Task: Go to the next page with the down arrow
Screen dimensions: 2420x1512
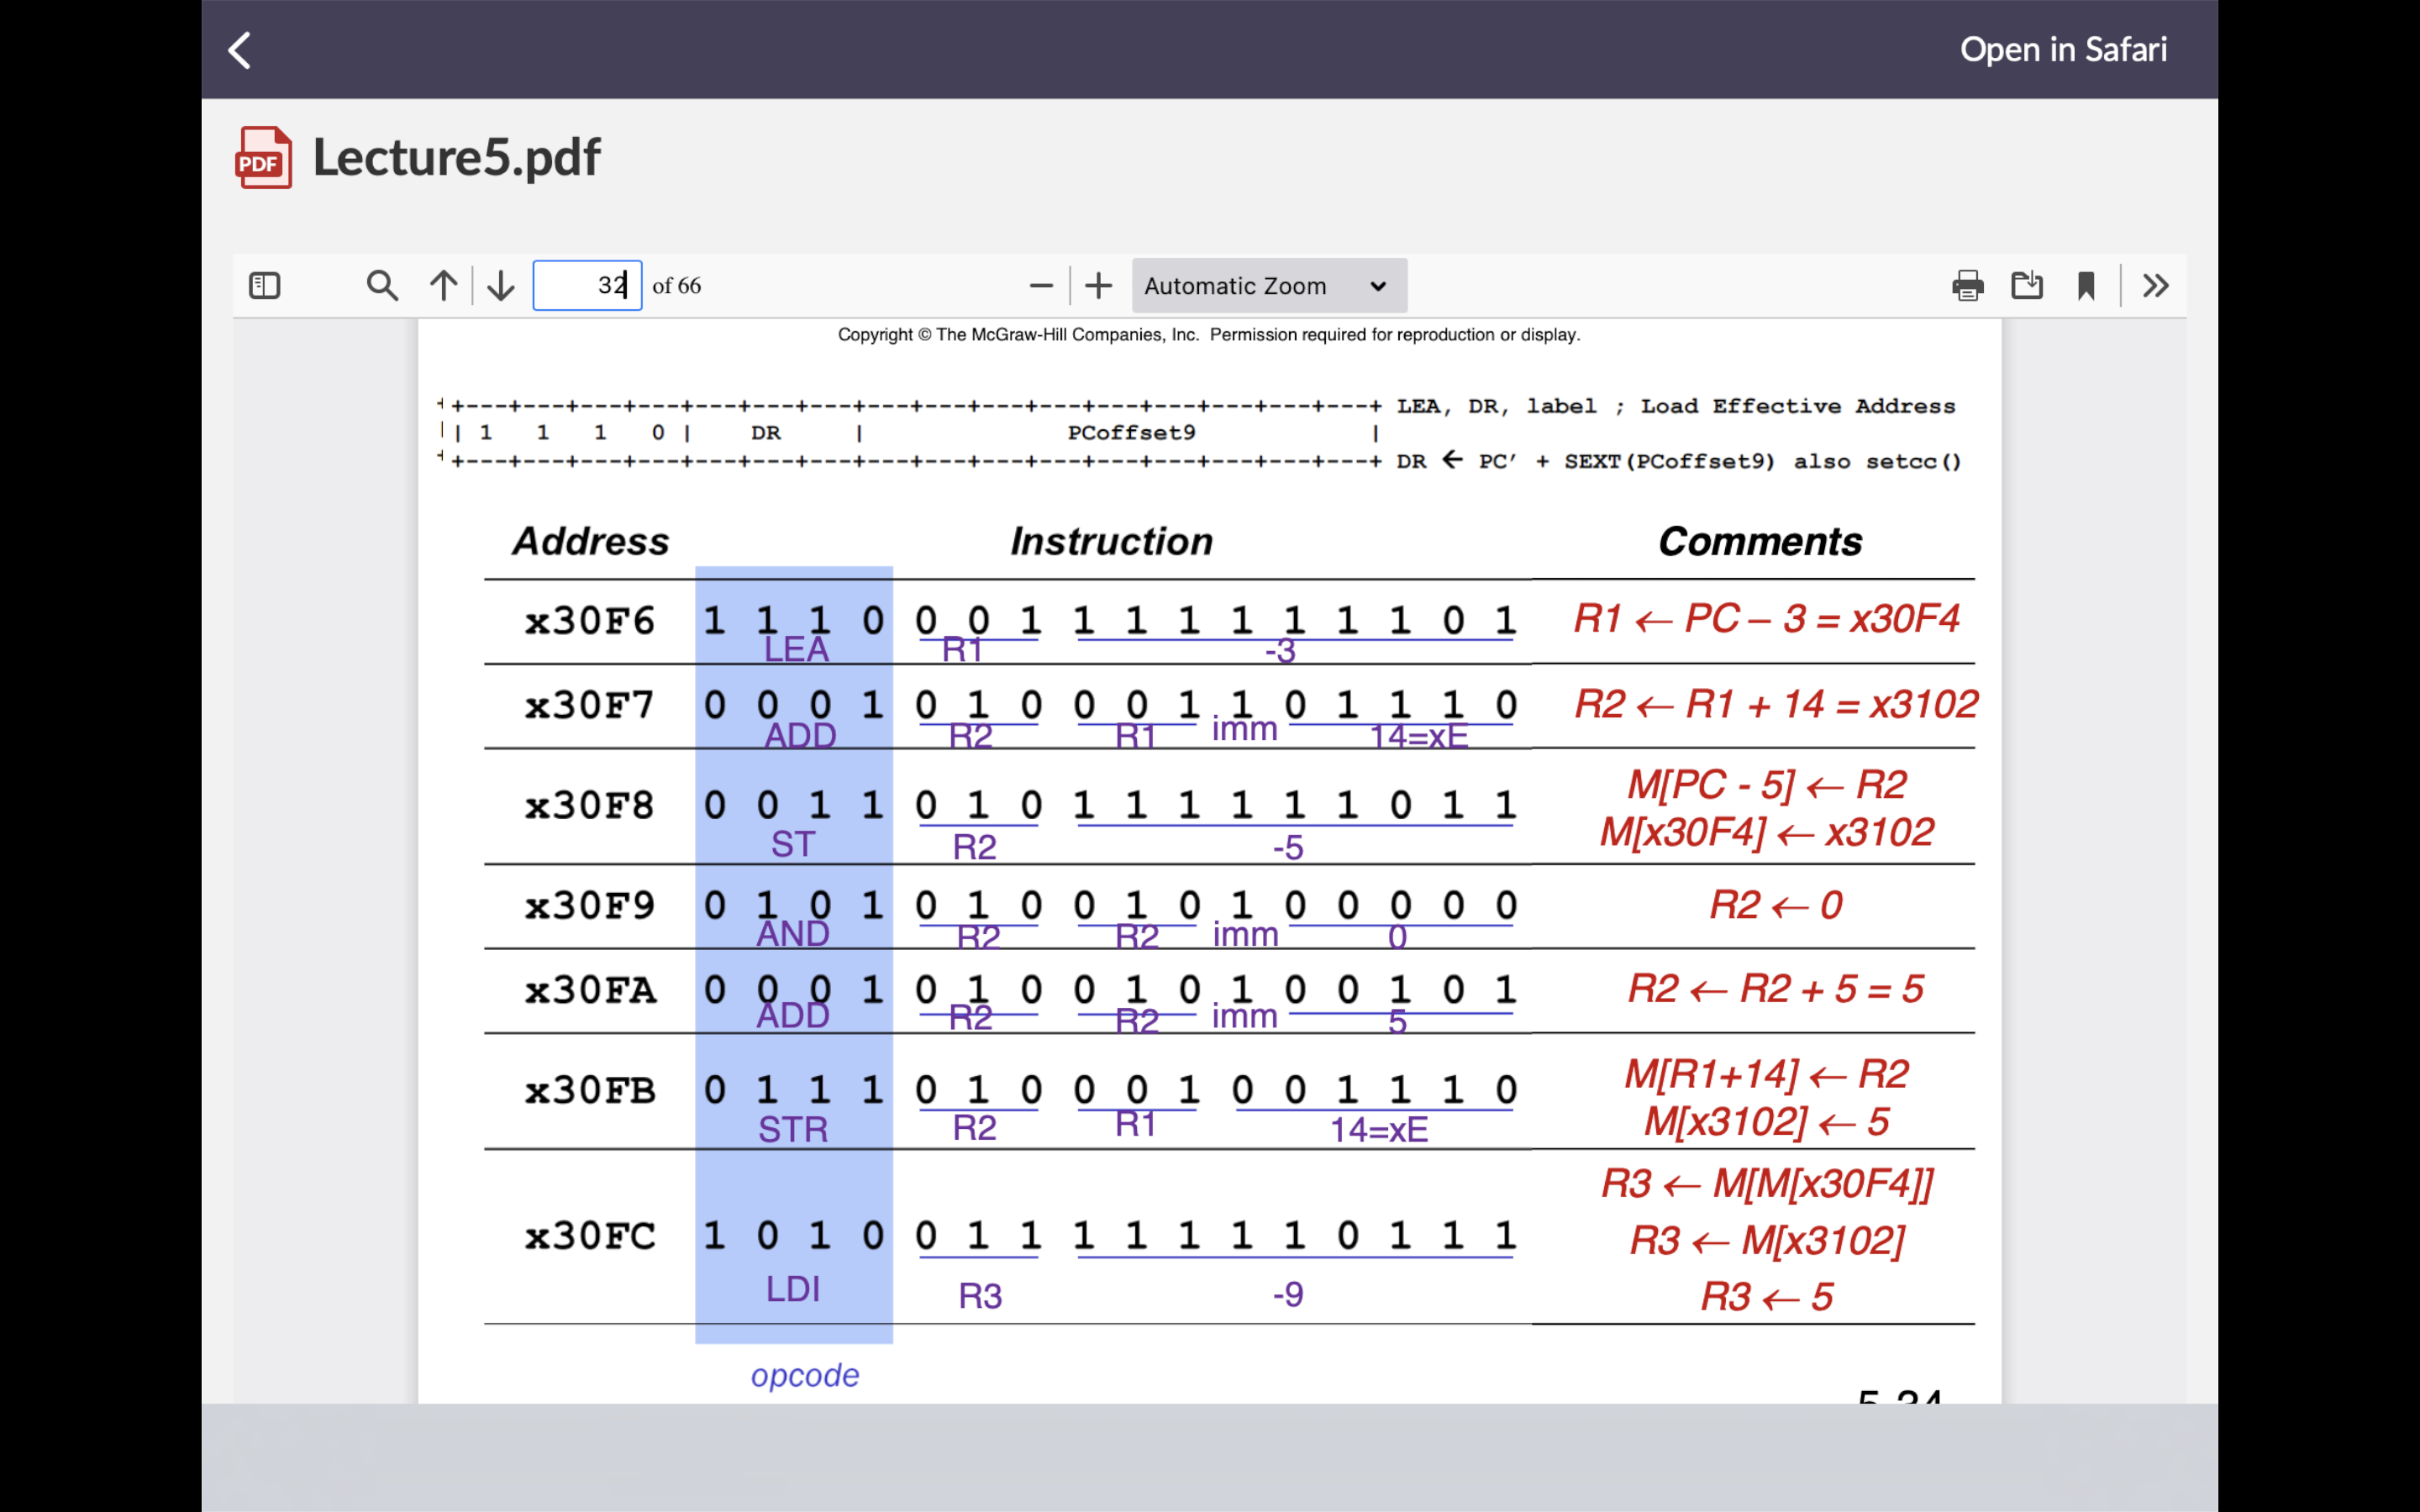Action: (x=500, y=286)
